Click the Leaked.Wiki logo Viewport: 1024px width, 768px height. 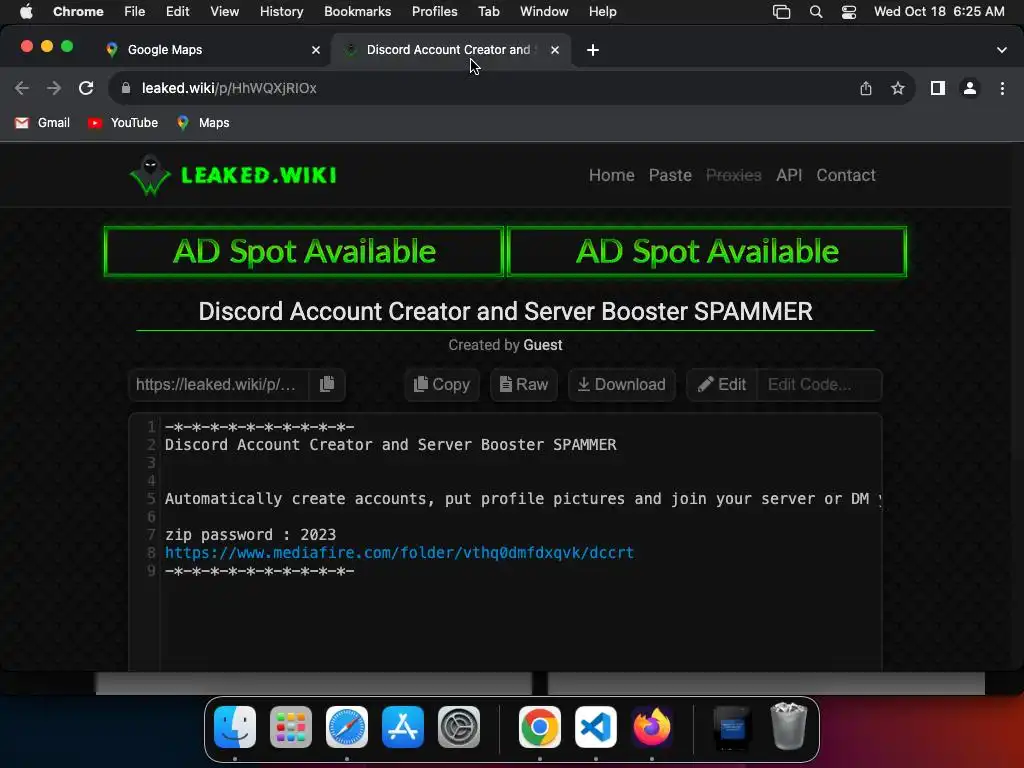(233, 175)
